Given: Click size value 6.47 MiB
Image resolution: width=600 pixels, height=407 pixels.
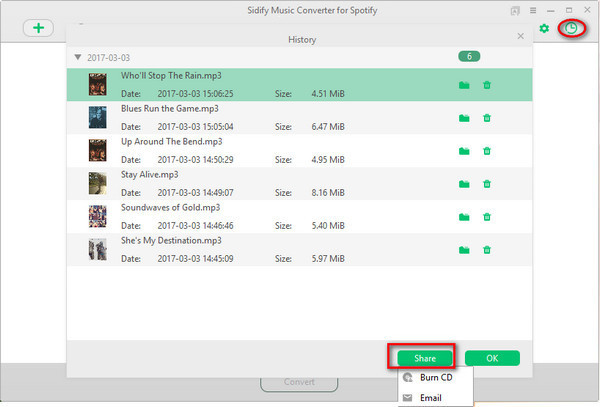Looking at the screenshot, I should click(328, 127).
